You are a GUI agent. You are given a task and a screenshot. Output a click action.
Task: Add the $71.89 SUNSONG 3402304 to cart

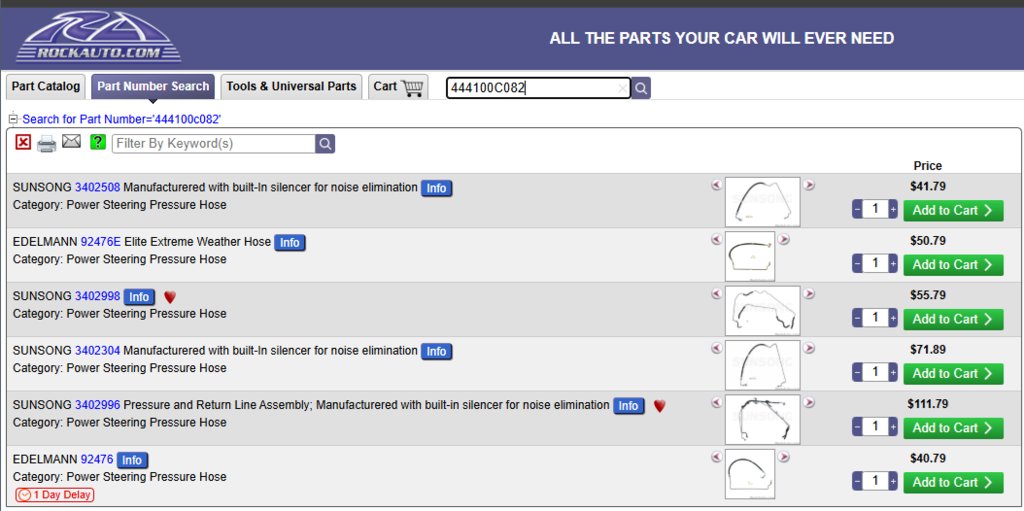point(953,373)
